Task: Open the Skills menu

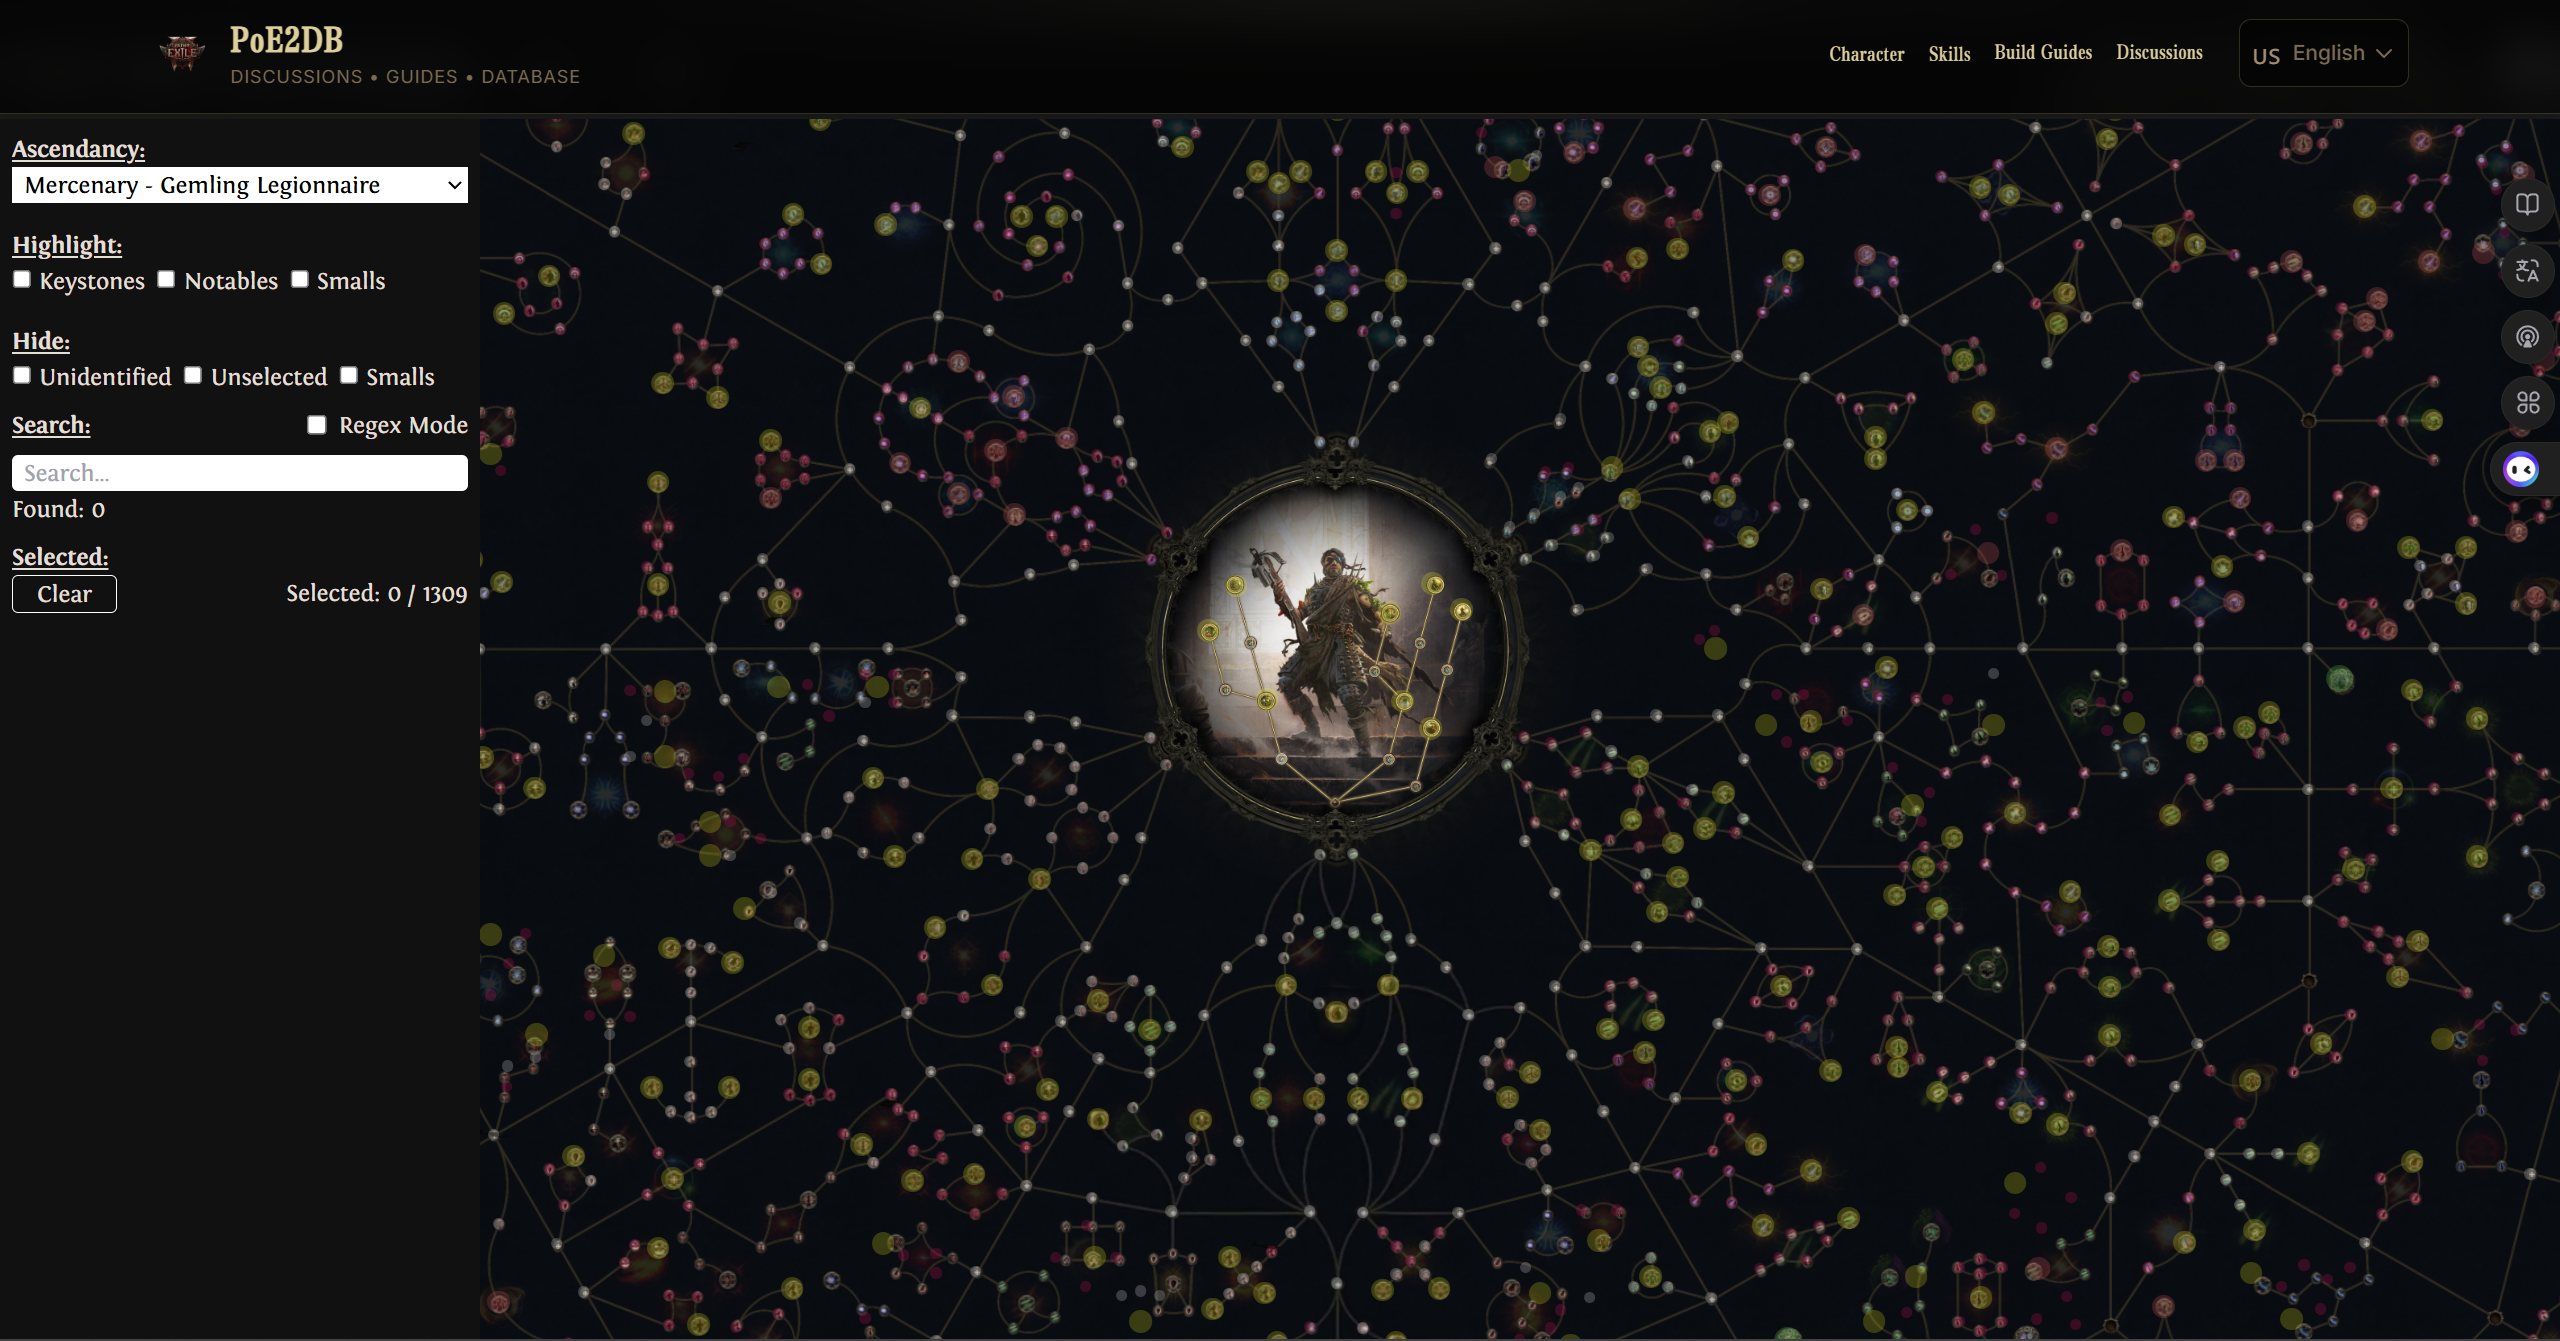Action: [x=1949, y=54]
